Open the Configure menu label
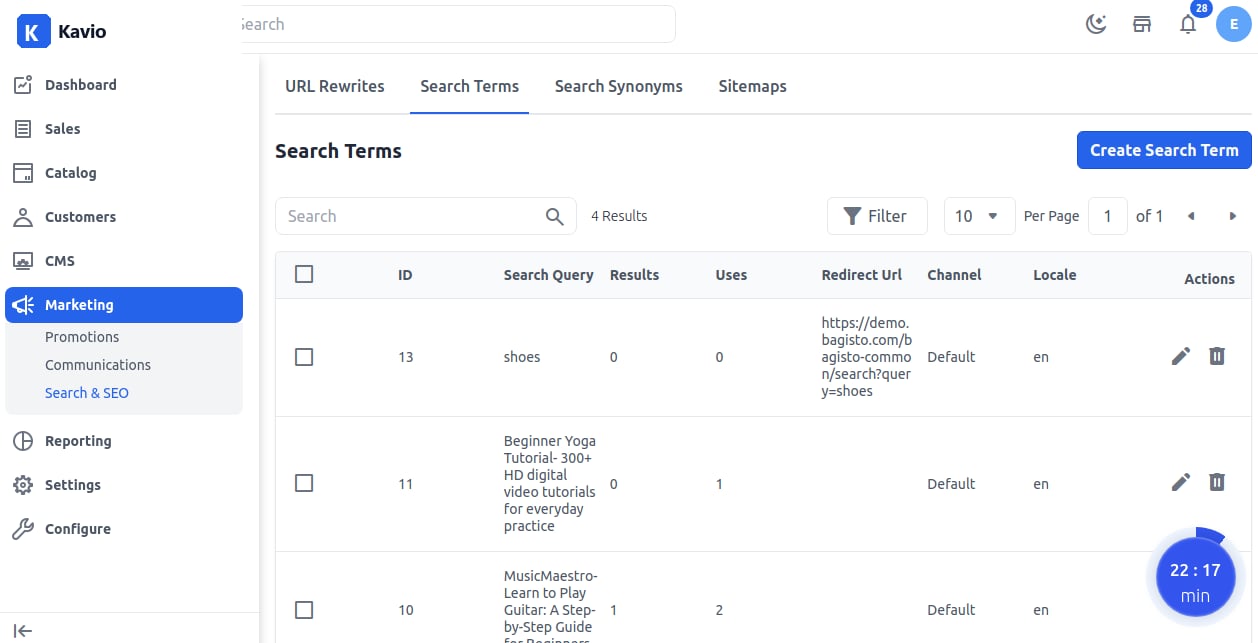 pyautogui.click(x=78, y=529)
